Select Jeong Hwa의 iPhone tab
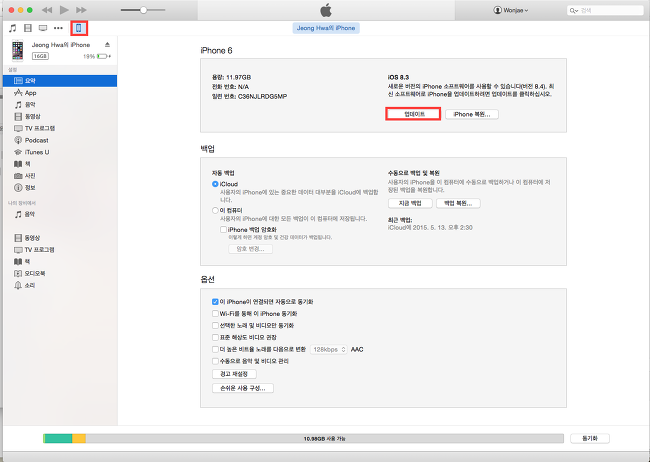Screen dimensions: 650x462 click(326, 28)
